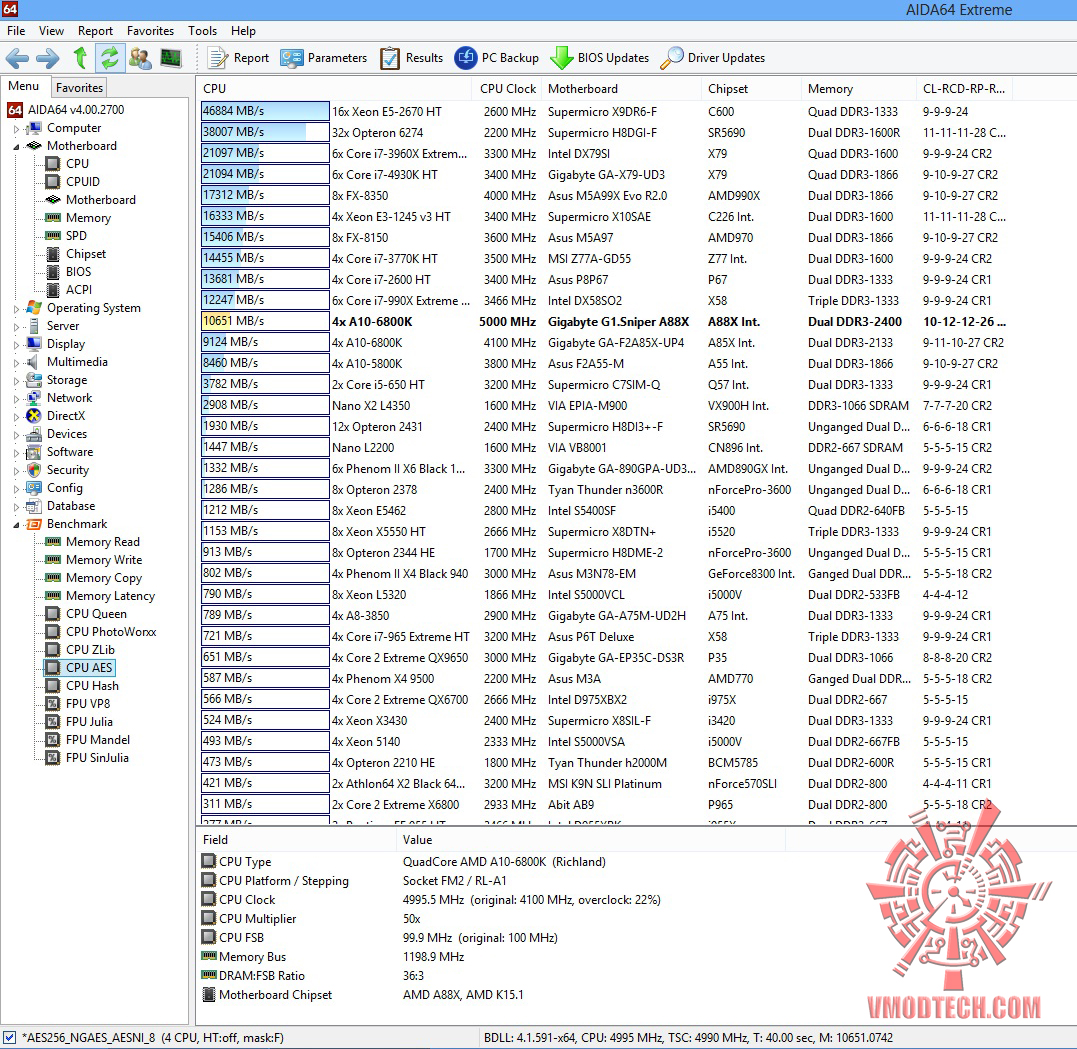Screen dimensions: 1077x1049
Task: Open the Memory Latency benchmark
Action: tap(110, 596)
